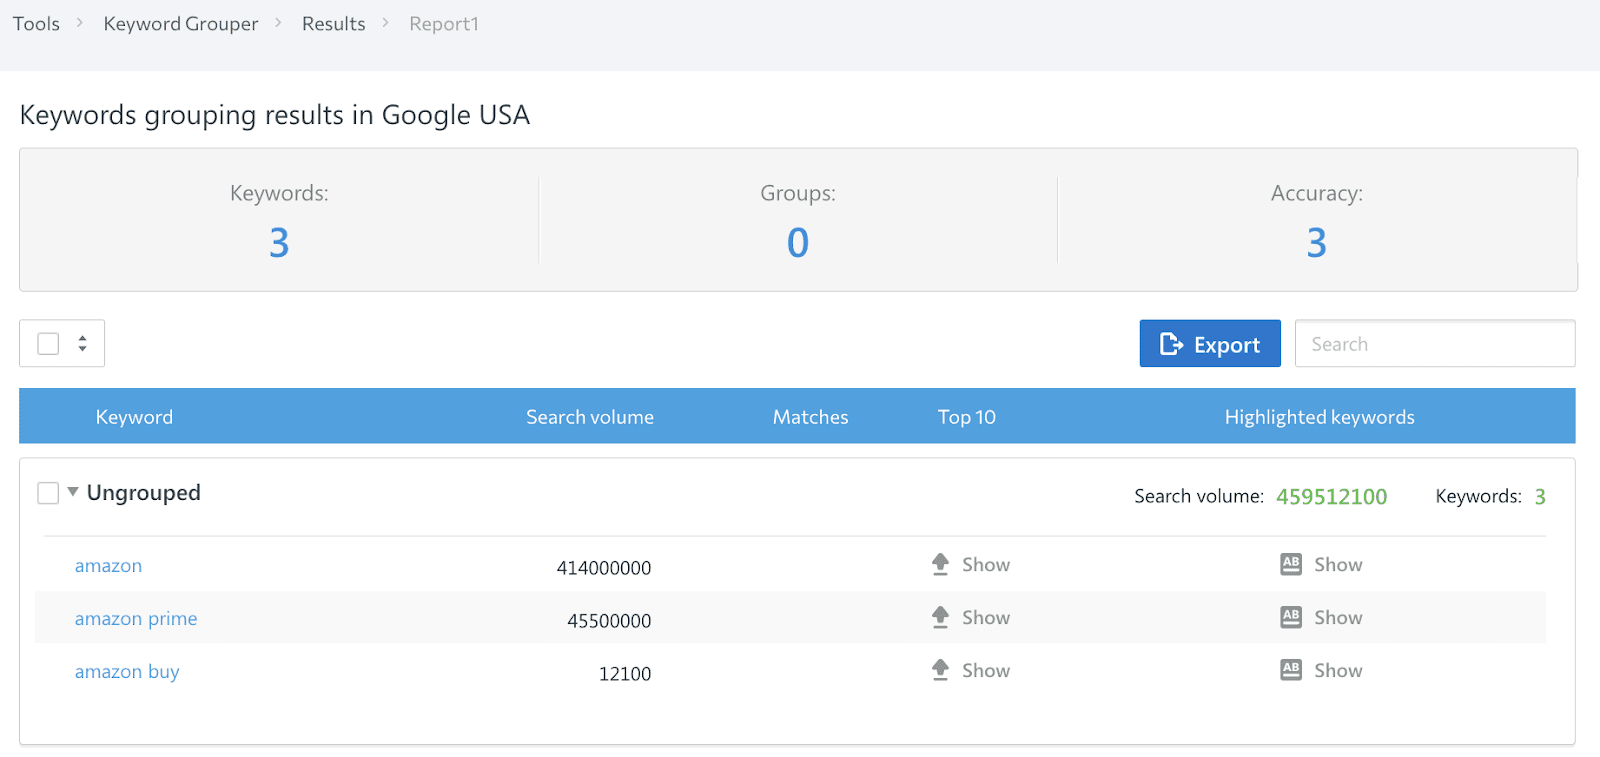Click the Keyword column header
This screenshot has height=757, width=1600.
[134, 417]
